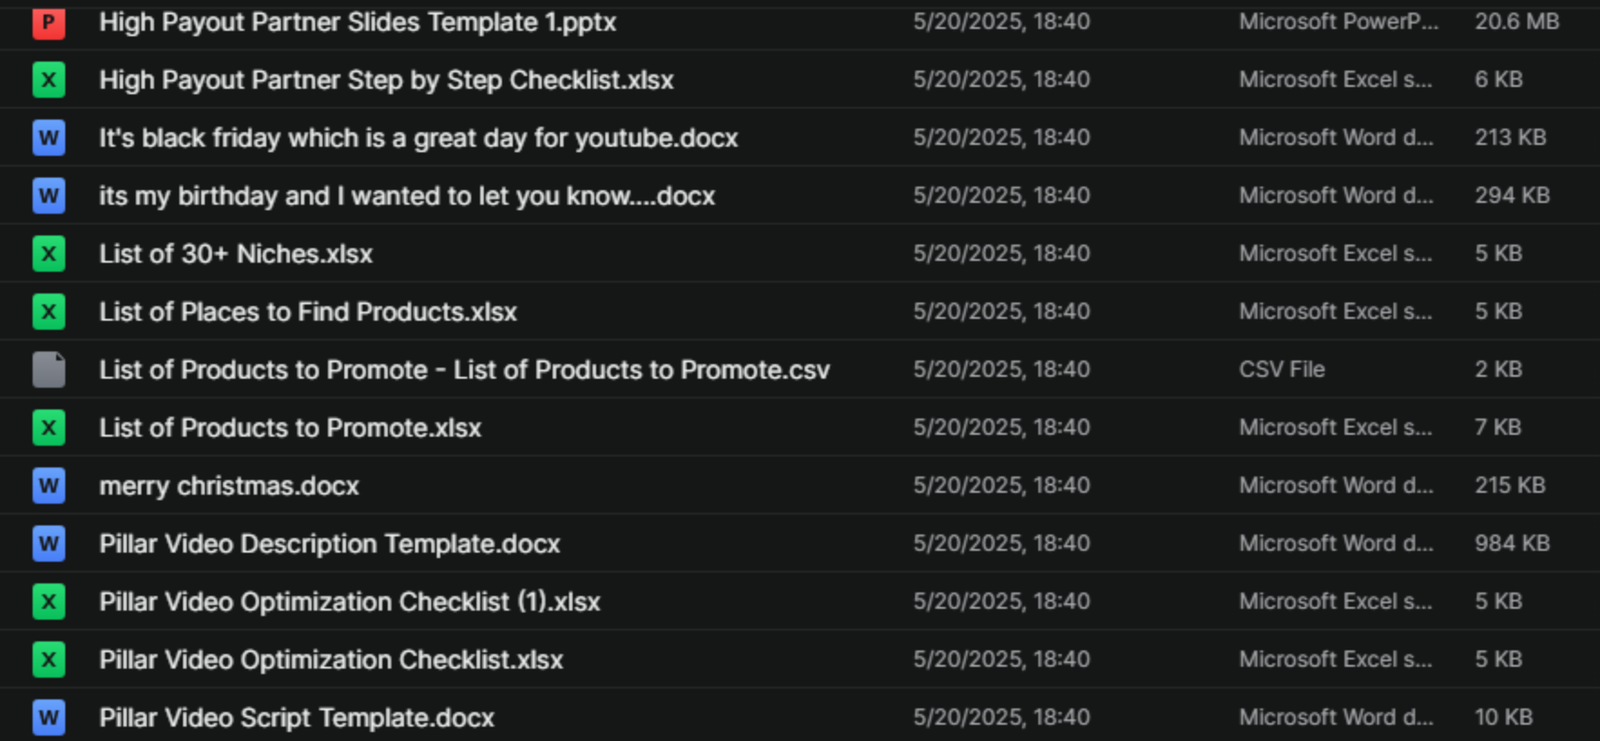Click Word icon next to black friday document

[48, 138]
